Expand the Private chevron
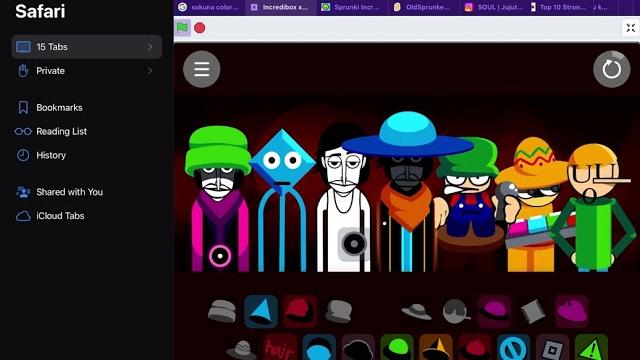 pyautogui.click(x=150, y=71)
